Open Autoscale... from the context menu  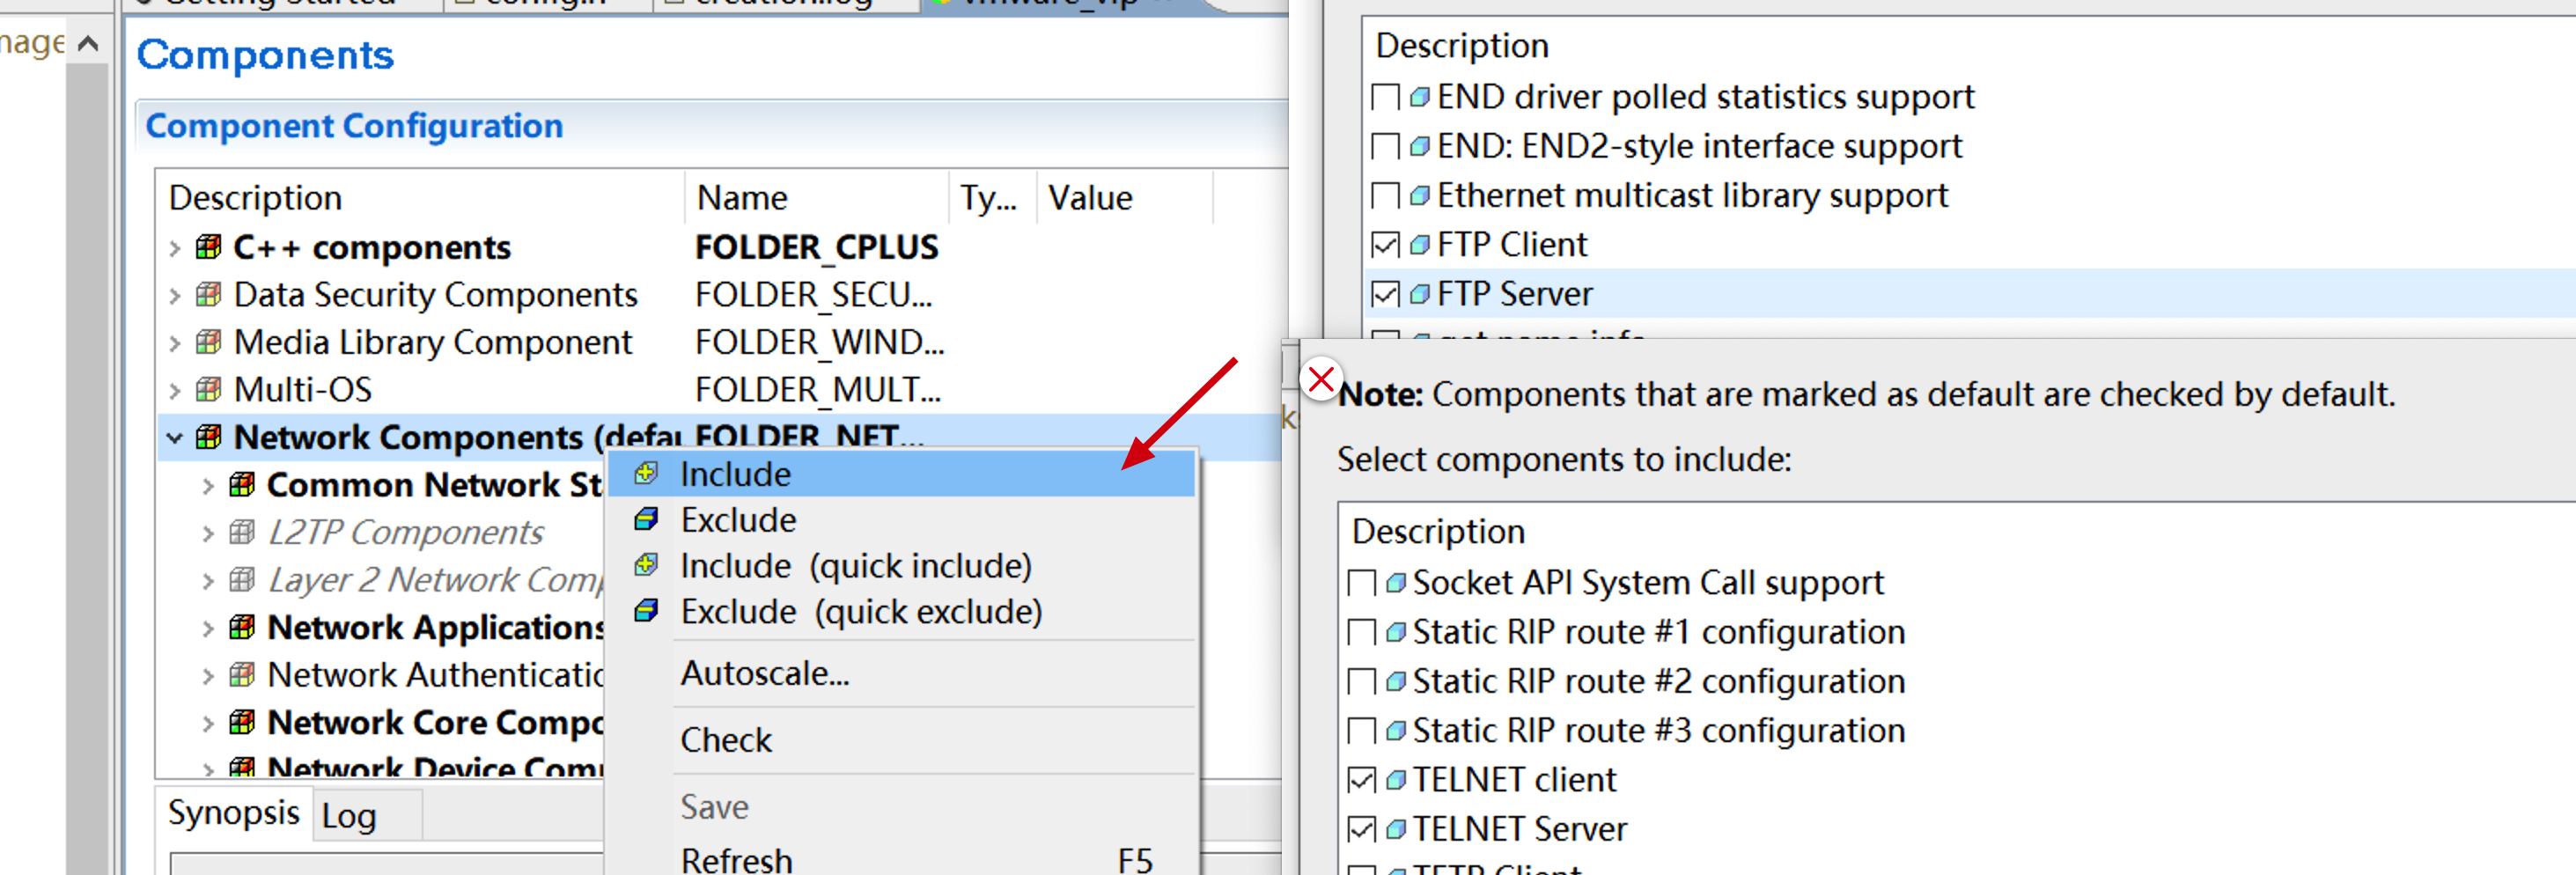901,673
